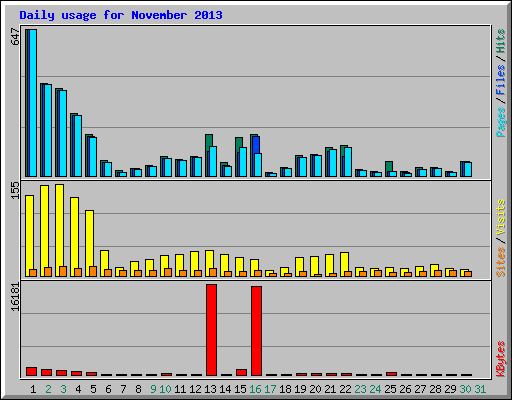Image resolution: width=512 pixels, height=400 pixels.
Task: Click day label 13 on the x-axis
Action: click(x=210, y=389)
